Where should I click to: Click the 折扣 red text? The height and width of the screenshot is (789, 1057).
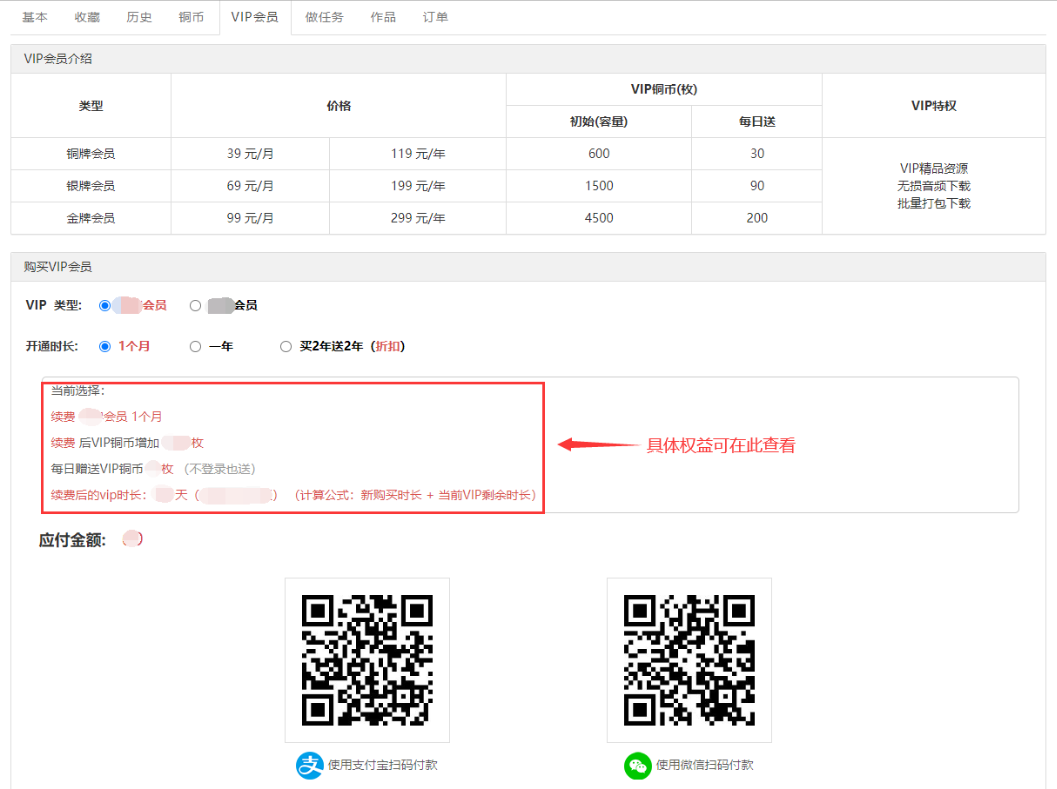[389, 347]
